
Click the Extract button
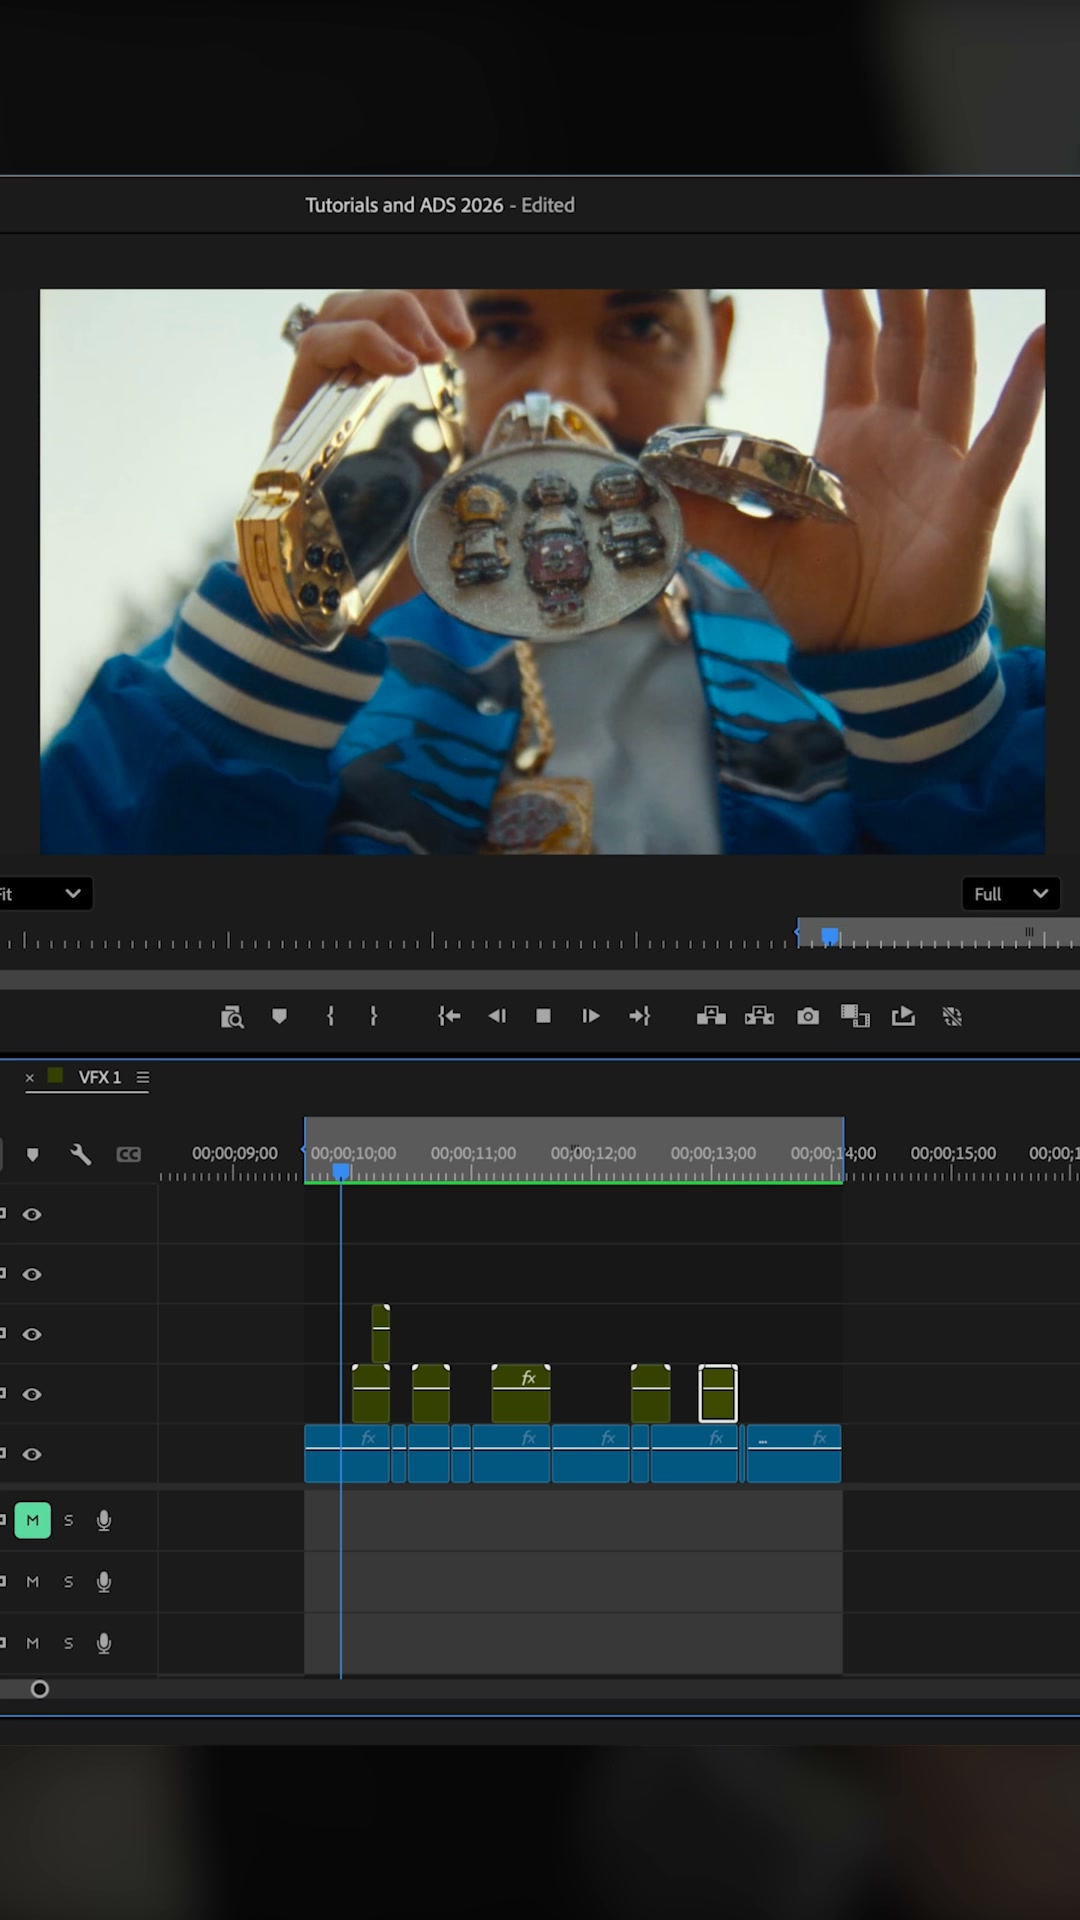pyautogui.click(x=759, y=1016)
